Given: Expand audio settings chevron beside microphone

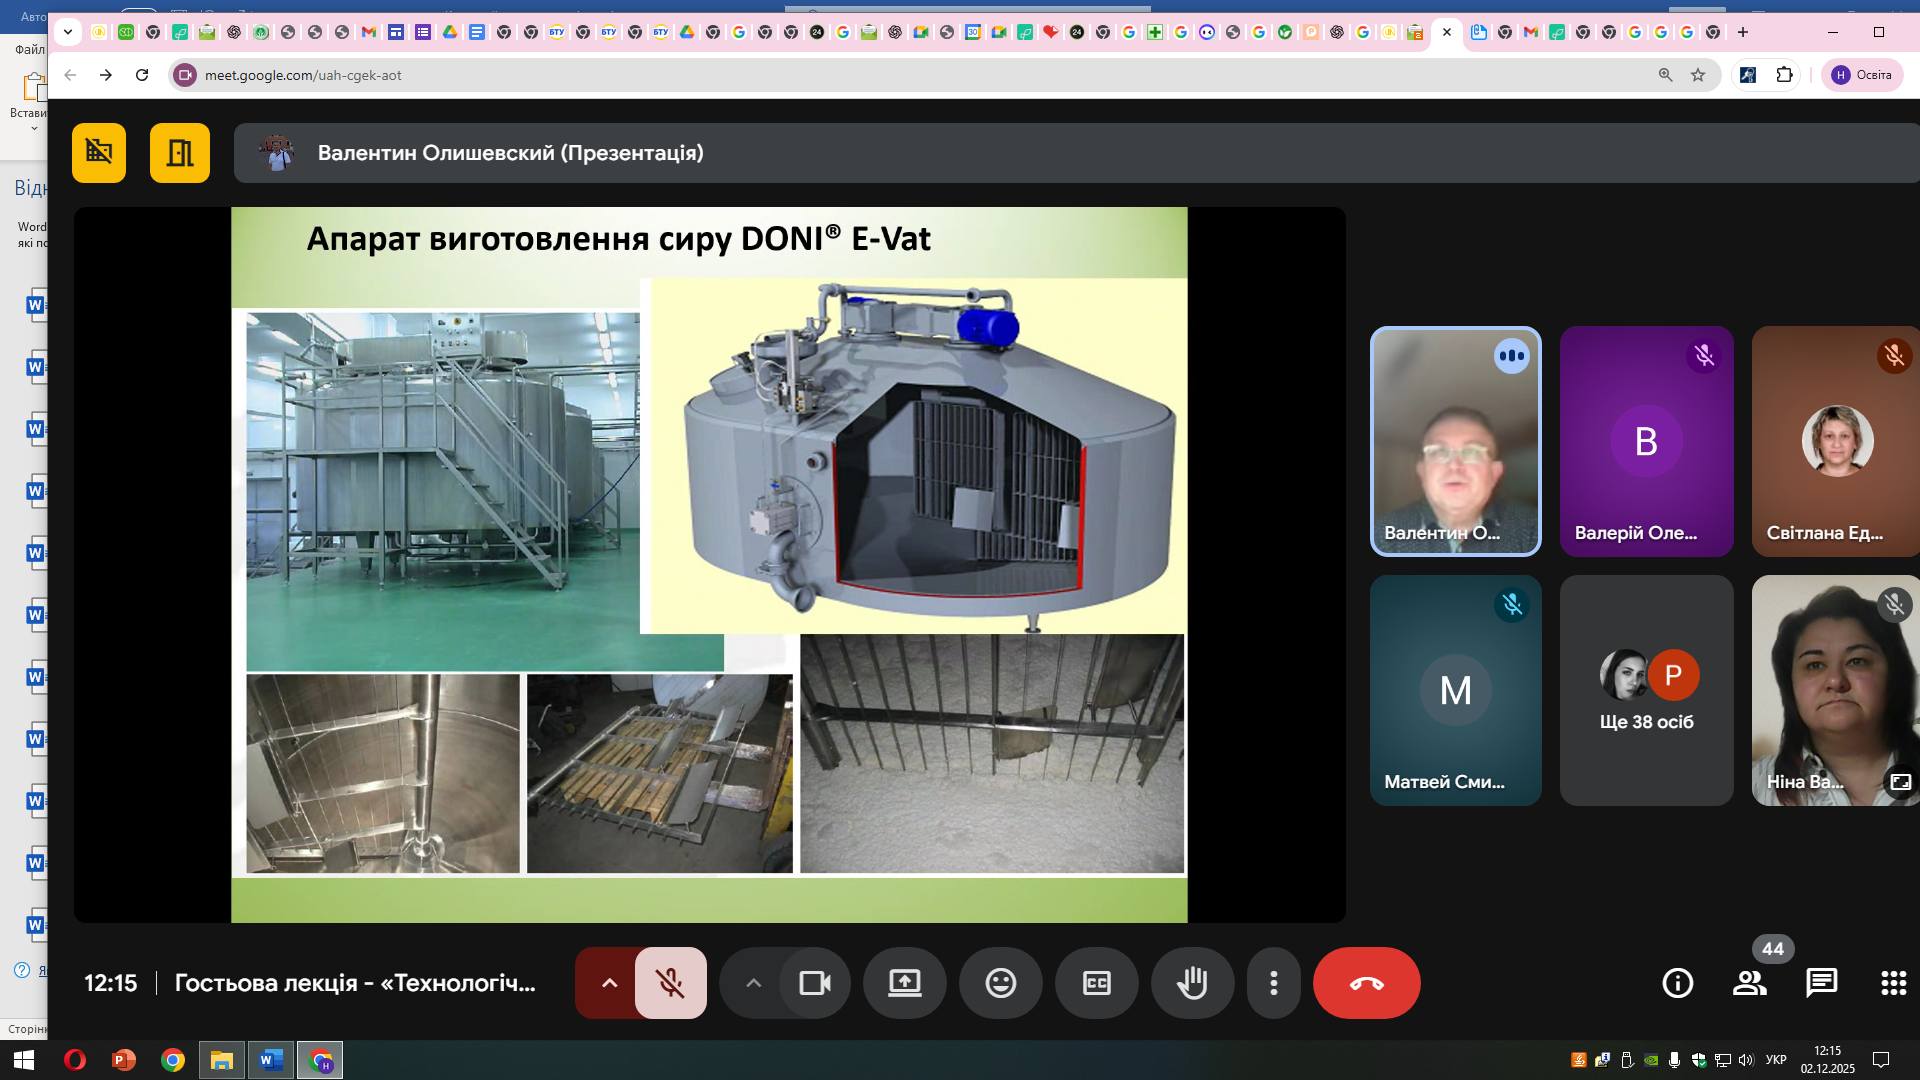Looking at the screenshot, I should 609,983.
